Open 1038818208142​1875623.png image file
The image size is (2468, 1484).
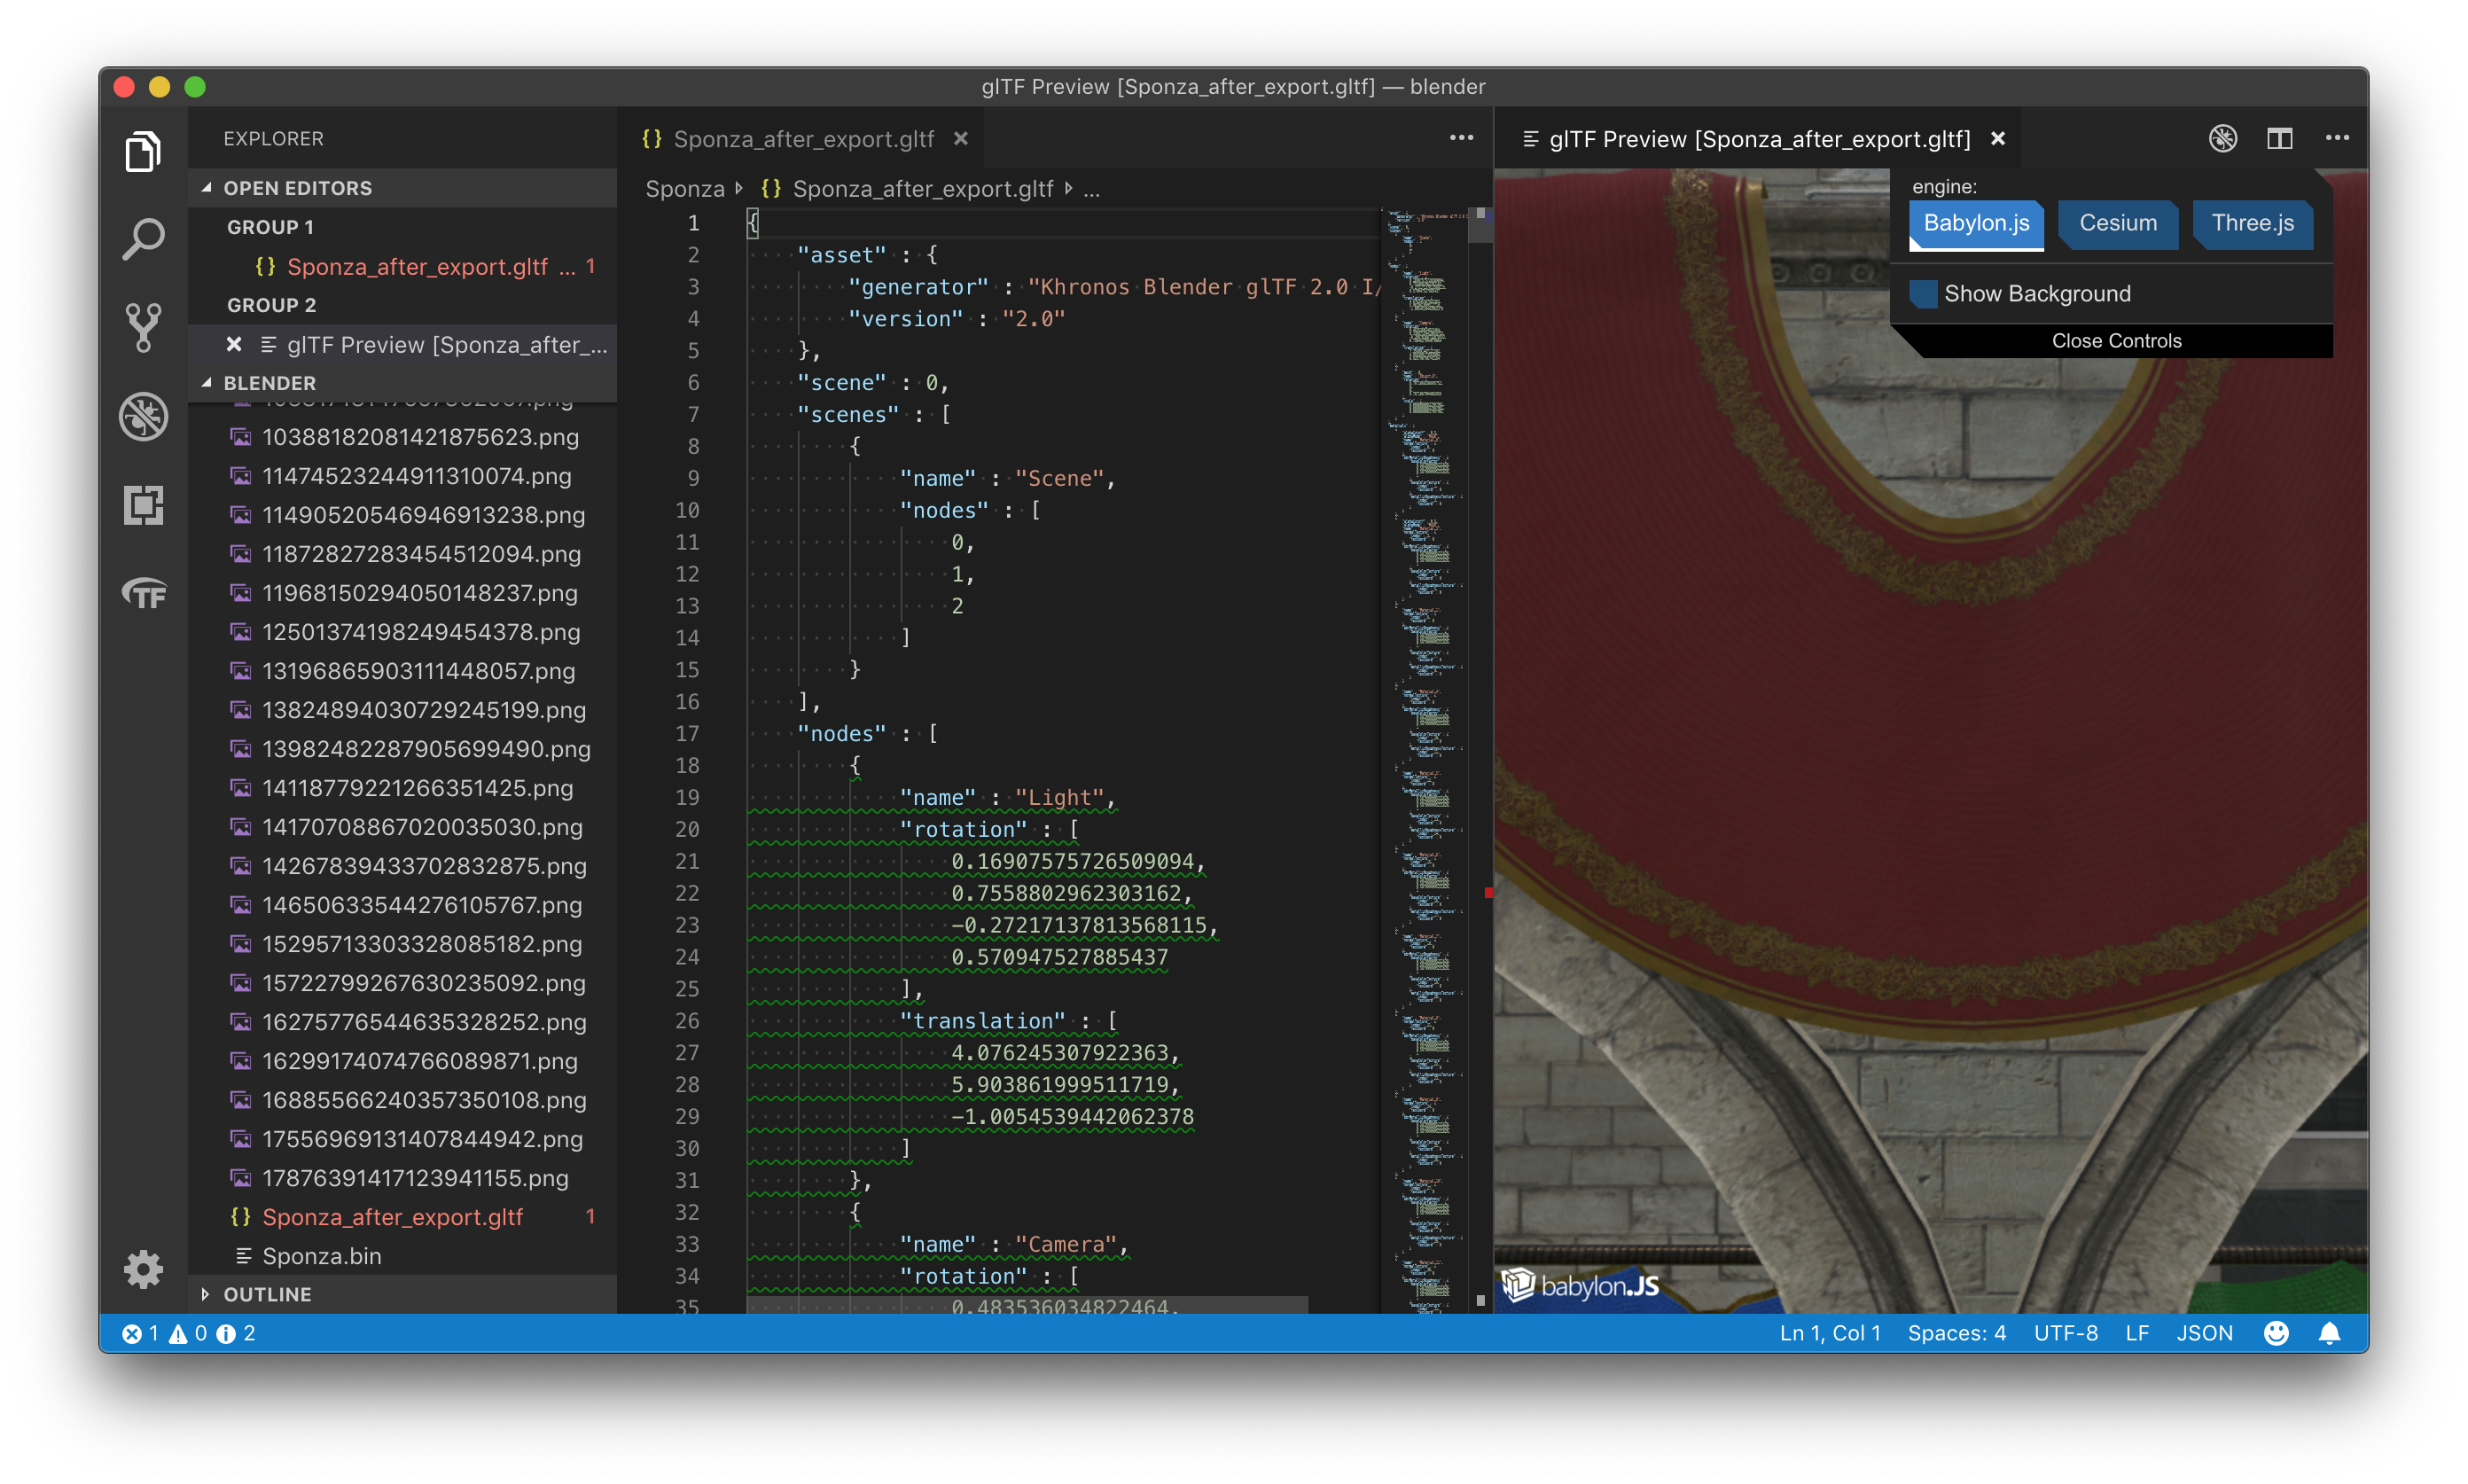pyautogui.click(x=402, y=437)
